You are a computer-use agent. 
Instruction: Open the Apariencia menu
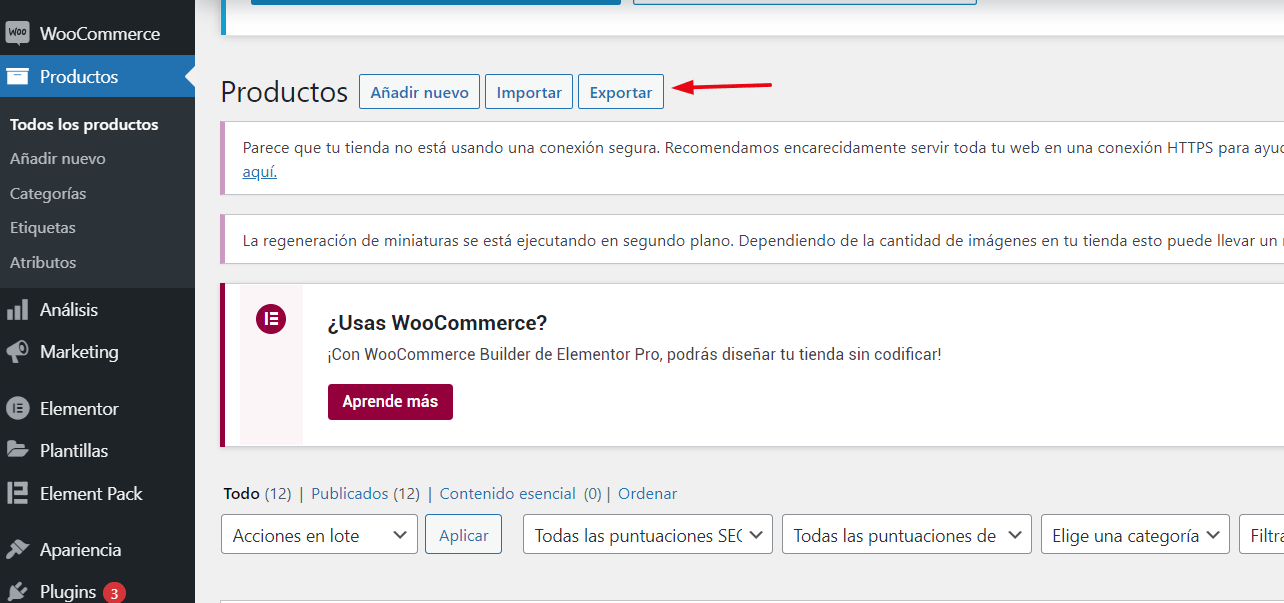tap(97, 549)
